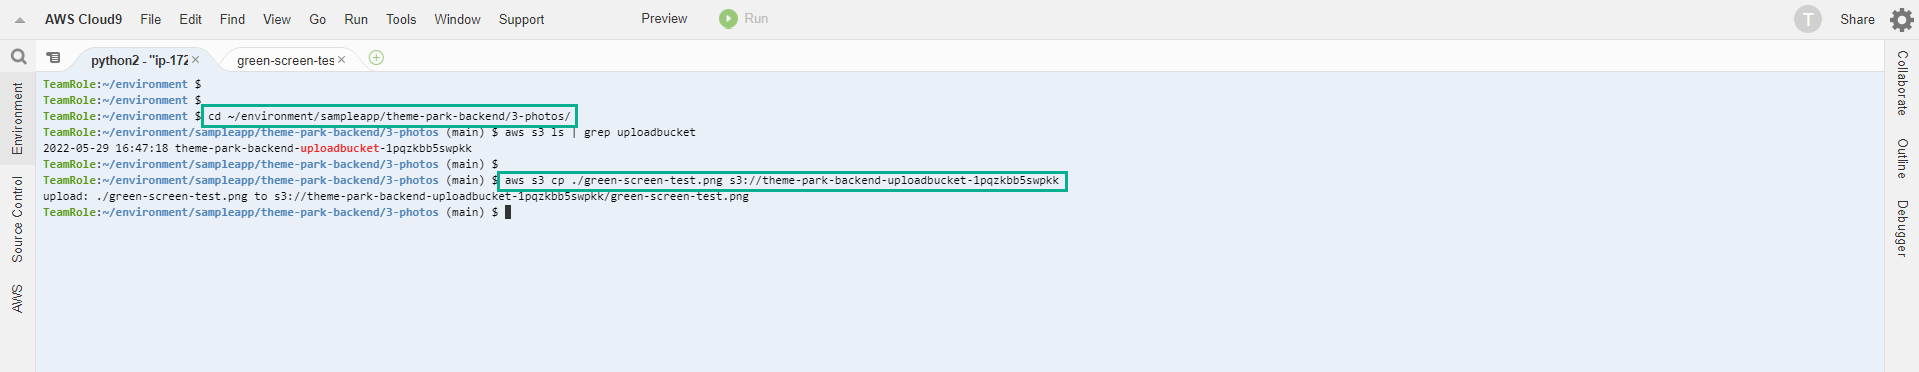This screenshot has height=372, width=1919.
Task: Click the terminal cursor at the prompt
Action: [x=508, y=212]
